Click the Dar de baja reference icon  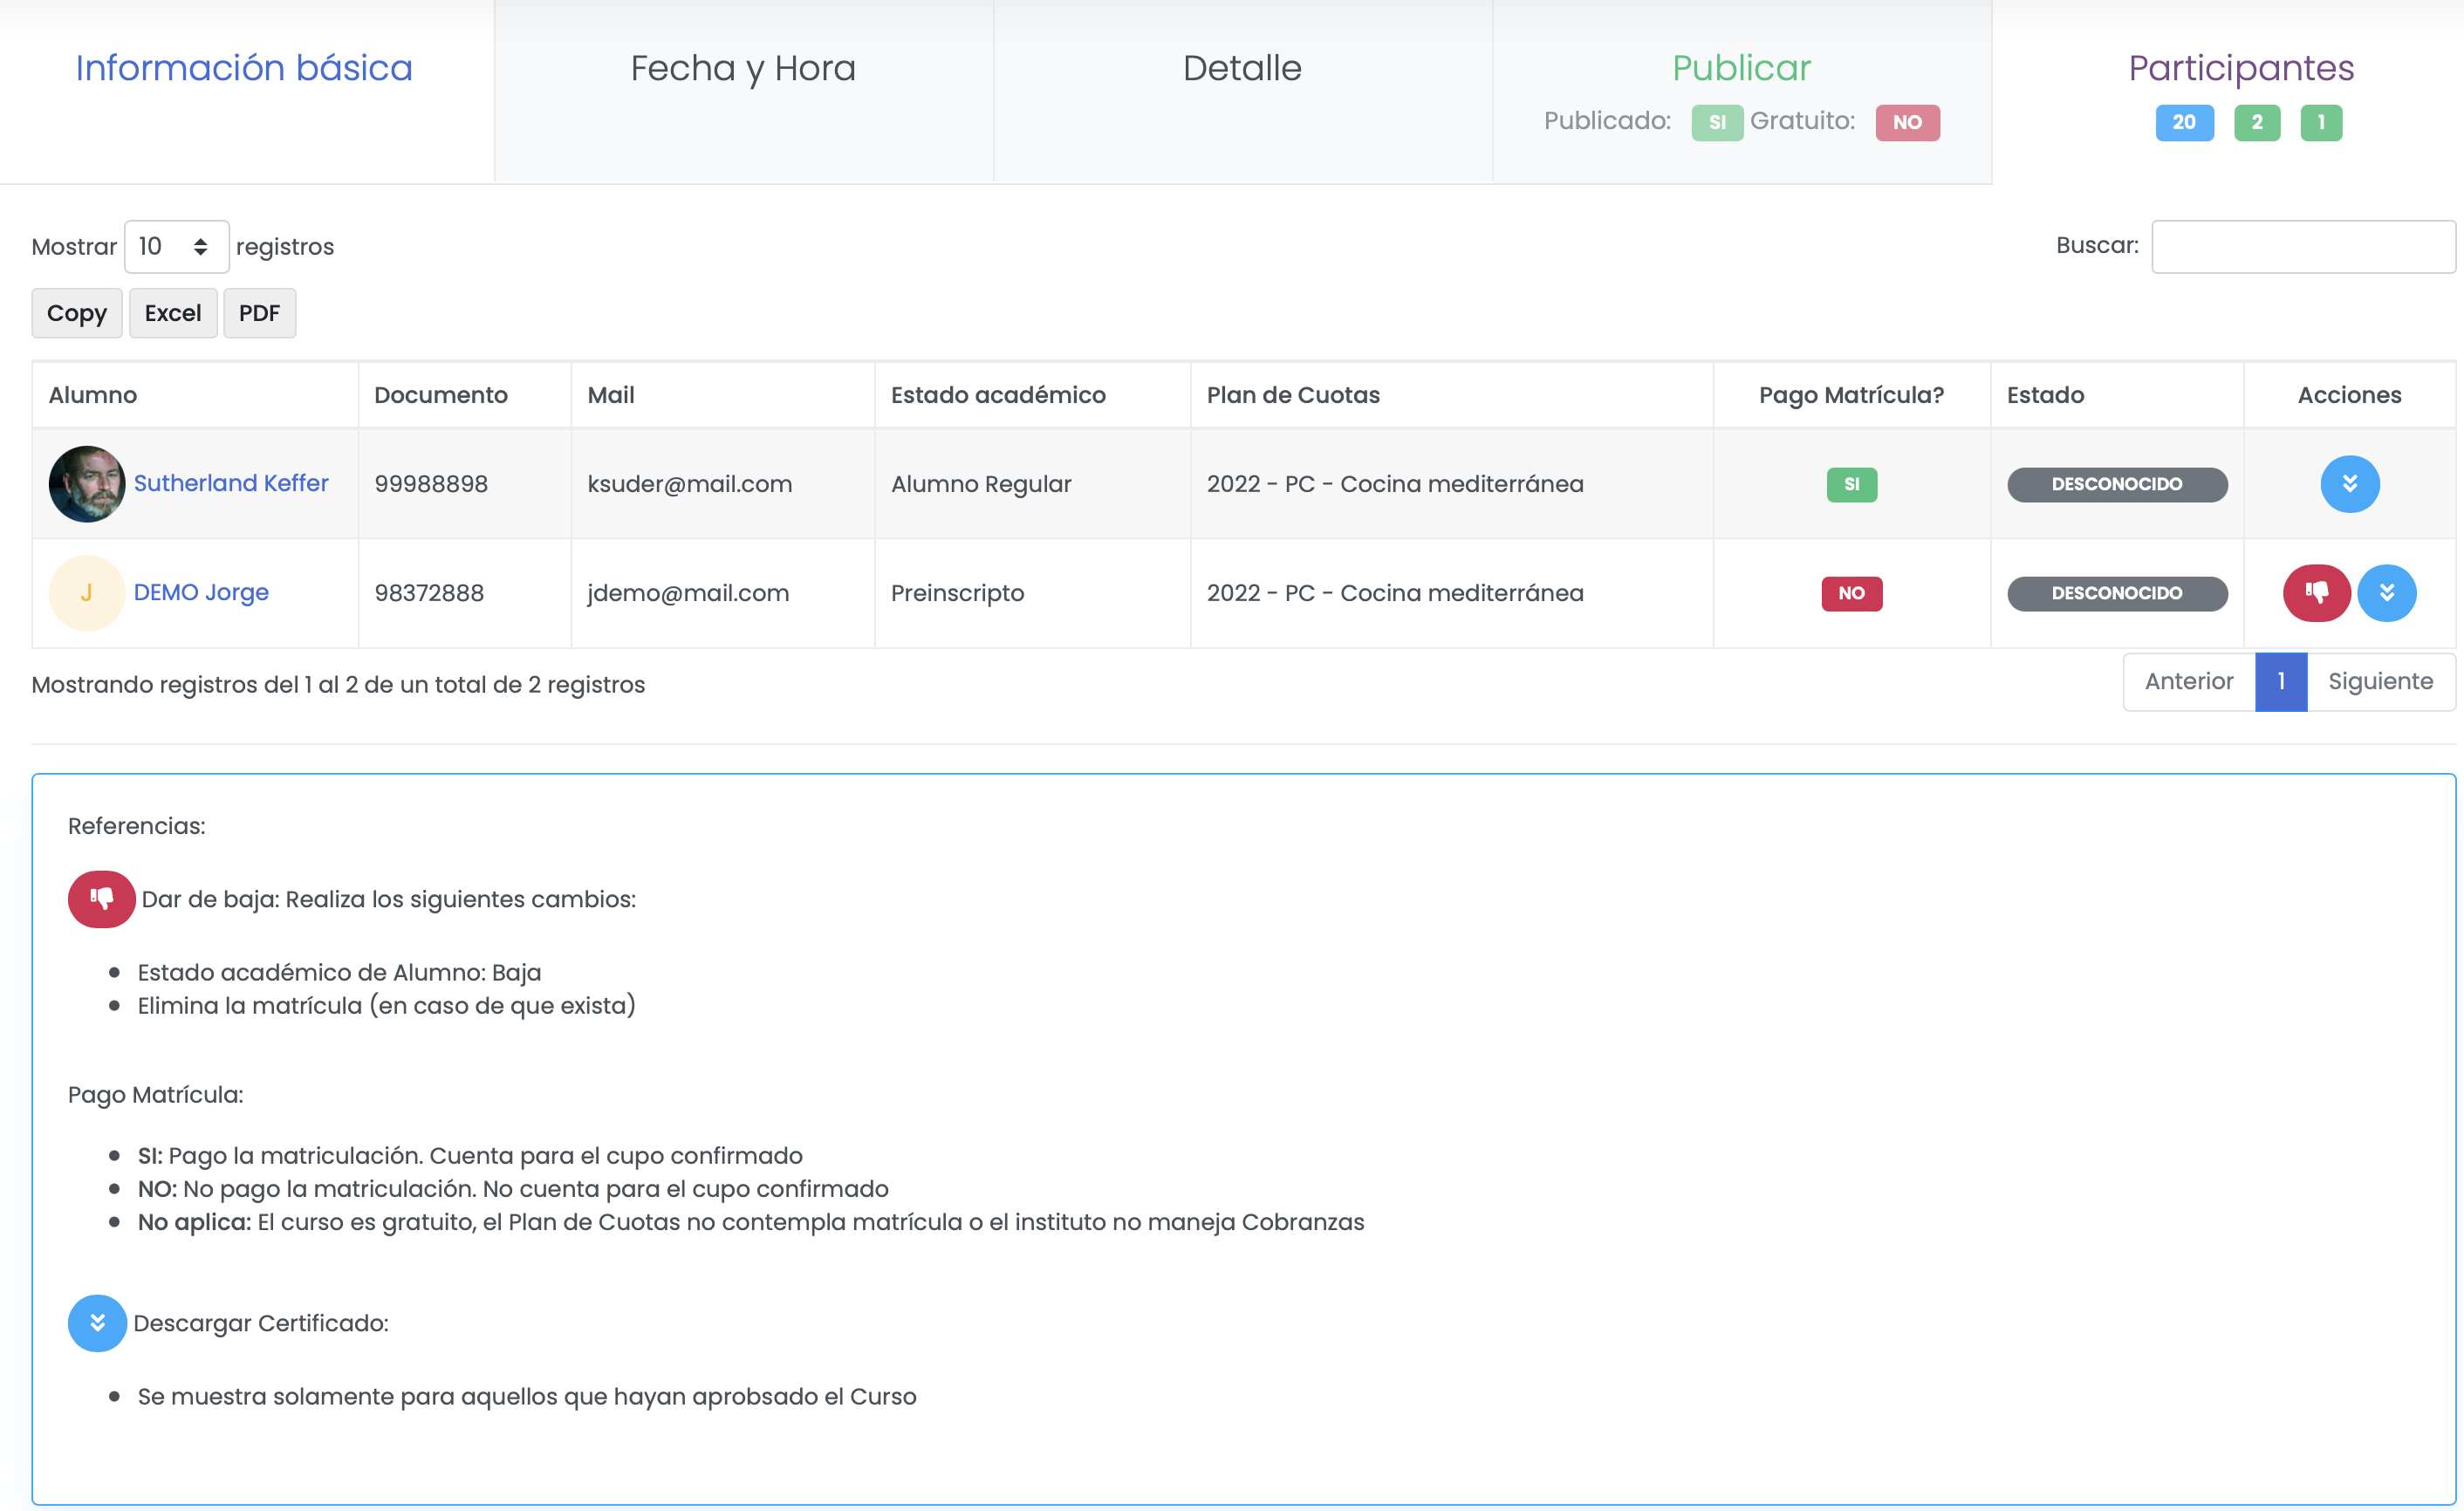point(101,899)
